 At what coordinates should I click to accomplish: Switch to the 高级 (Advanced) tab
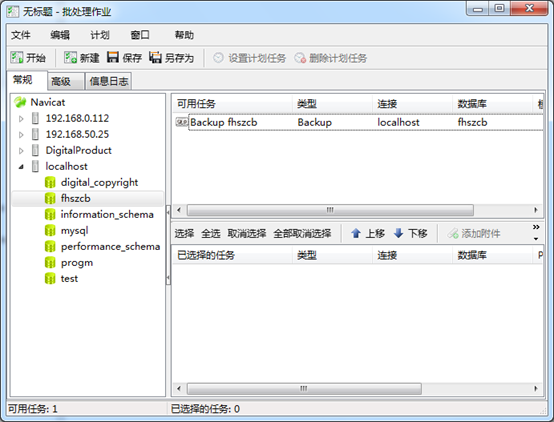click(x=61, y=82)
